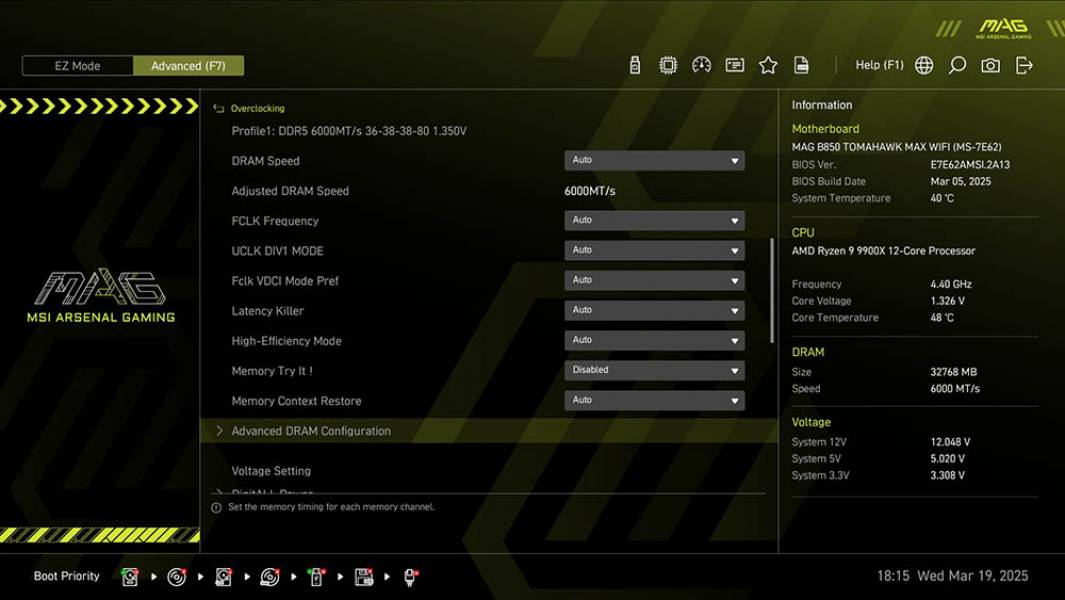Click the 3.308 V System 3.3V reading

point(947,476)
